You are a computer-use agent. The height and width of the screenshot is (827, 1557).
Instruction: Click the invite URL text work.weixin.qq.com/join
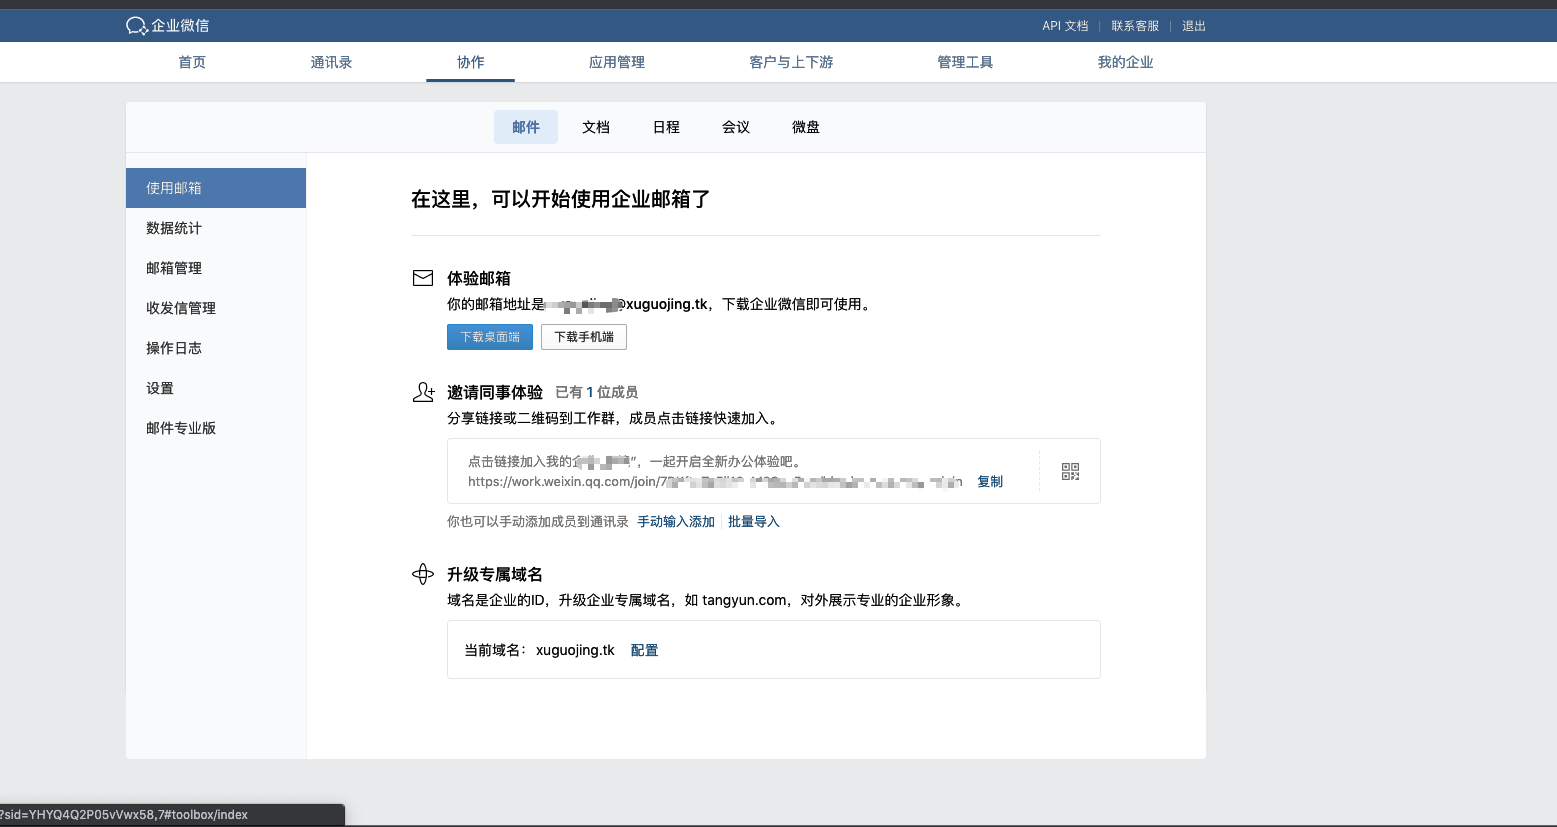point(715,481)
